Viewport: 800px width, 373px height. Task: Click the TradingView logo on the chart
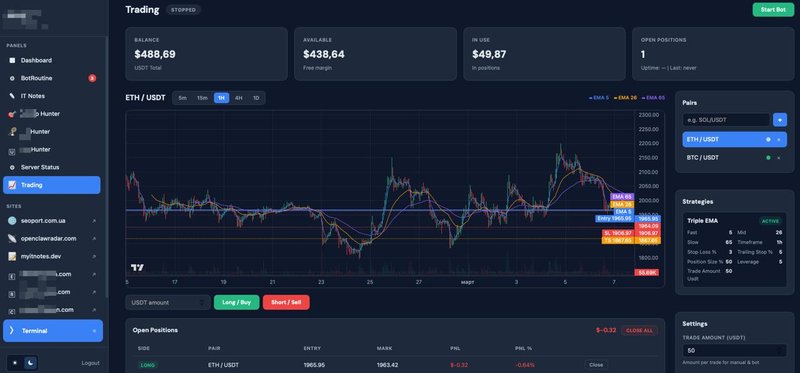(137, 267)
